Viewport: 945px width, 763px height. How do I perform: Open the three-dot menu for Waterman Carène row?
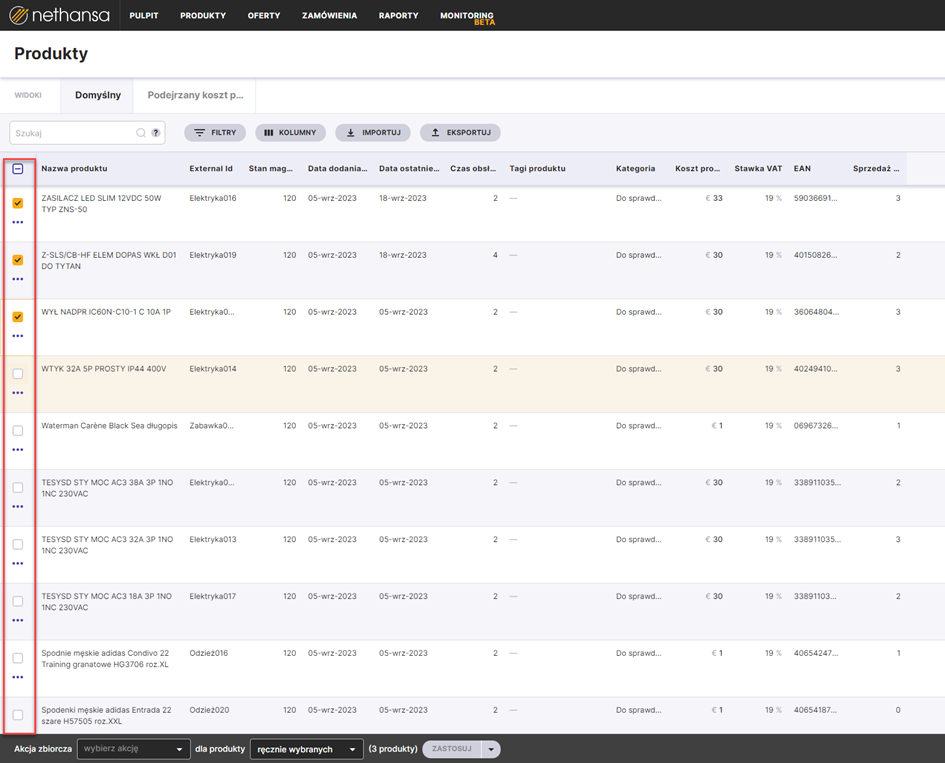coord(18,450)
